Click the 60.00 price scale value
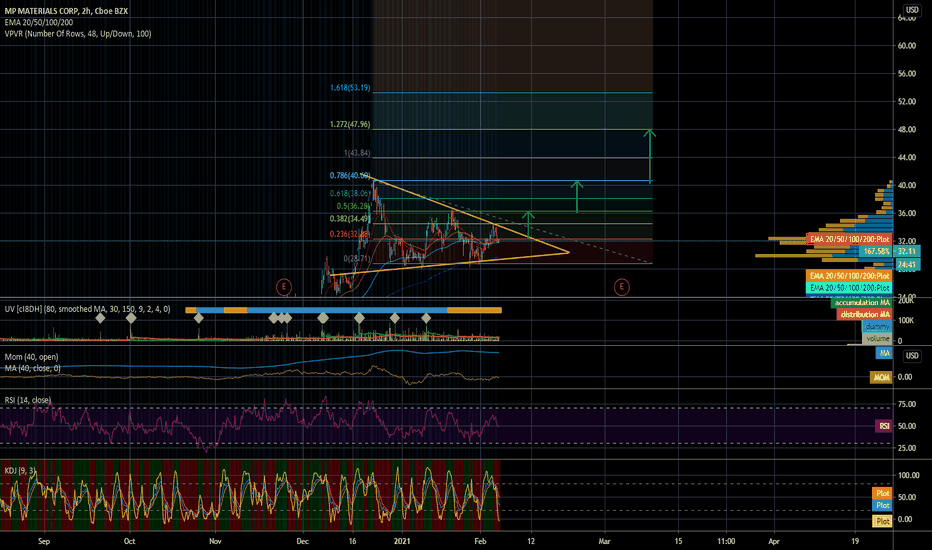 pos(906,46)
